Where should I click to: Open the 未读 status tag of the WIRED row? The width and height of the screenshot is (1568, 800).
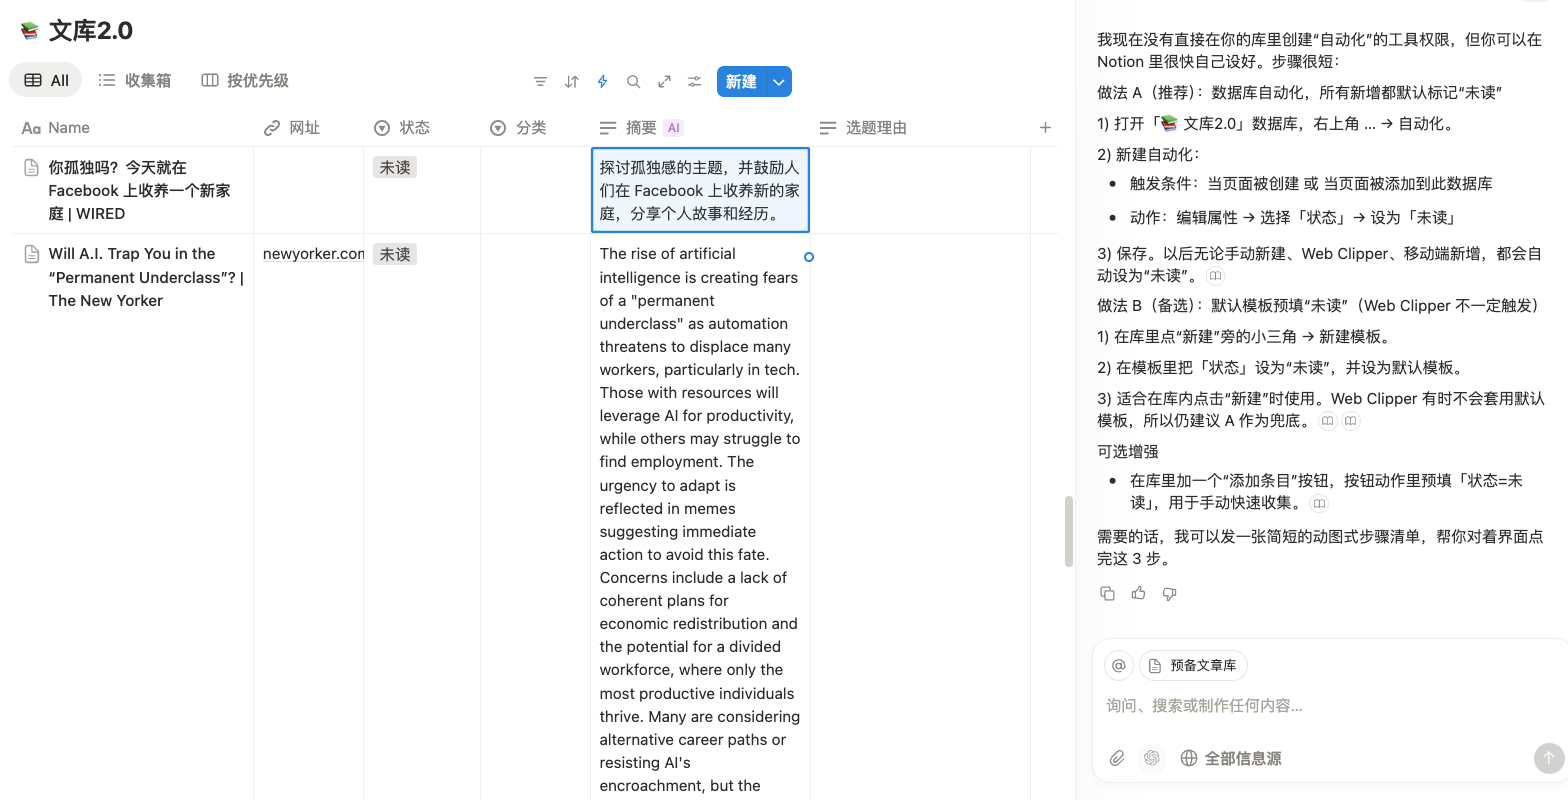pyautogui.click(x=395, y=167)
